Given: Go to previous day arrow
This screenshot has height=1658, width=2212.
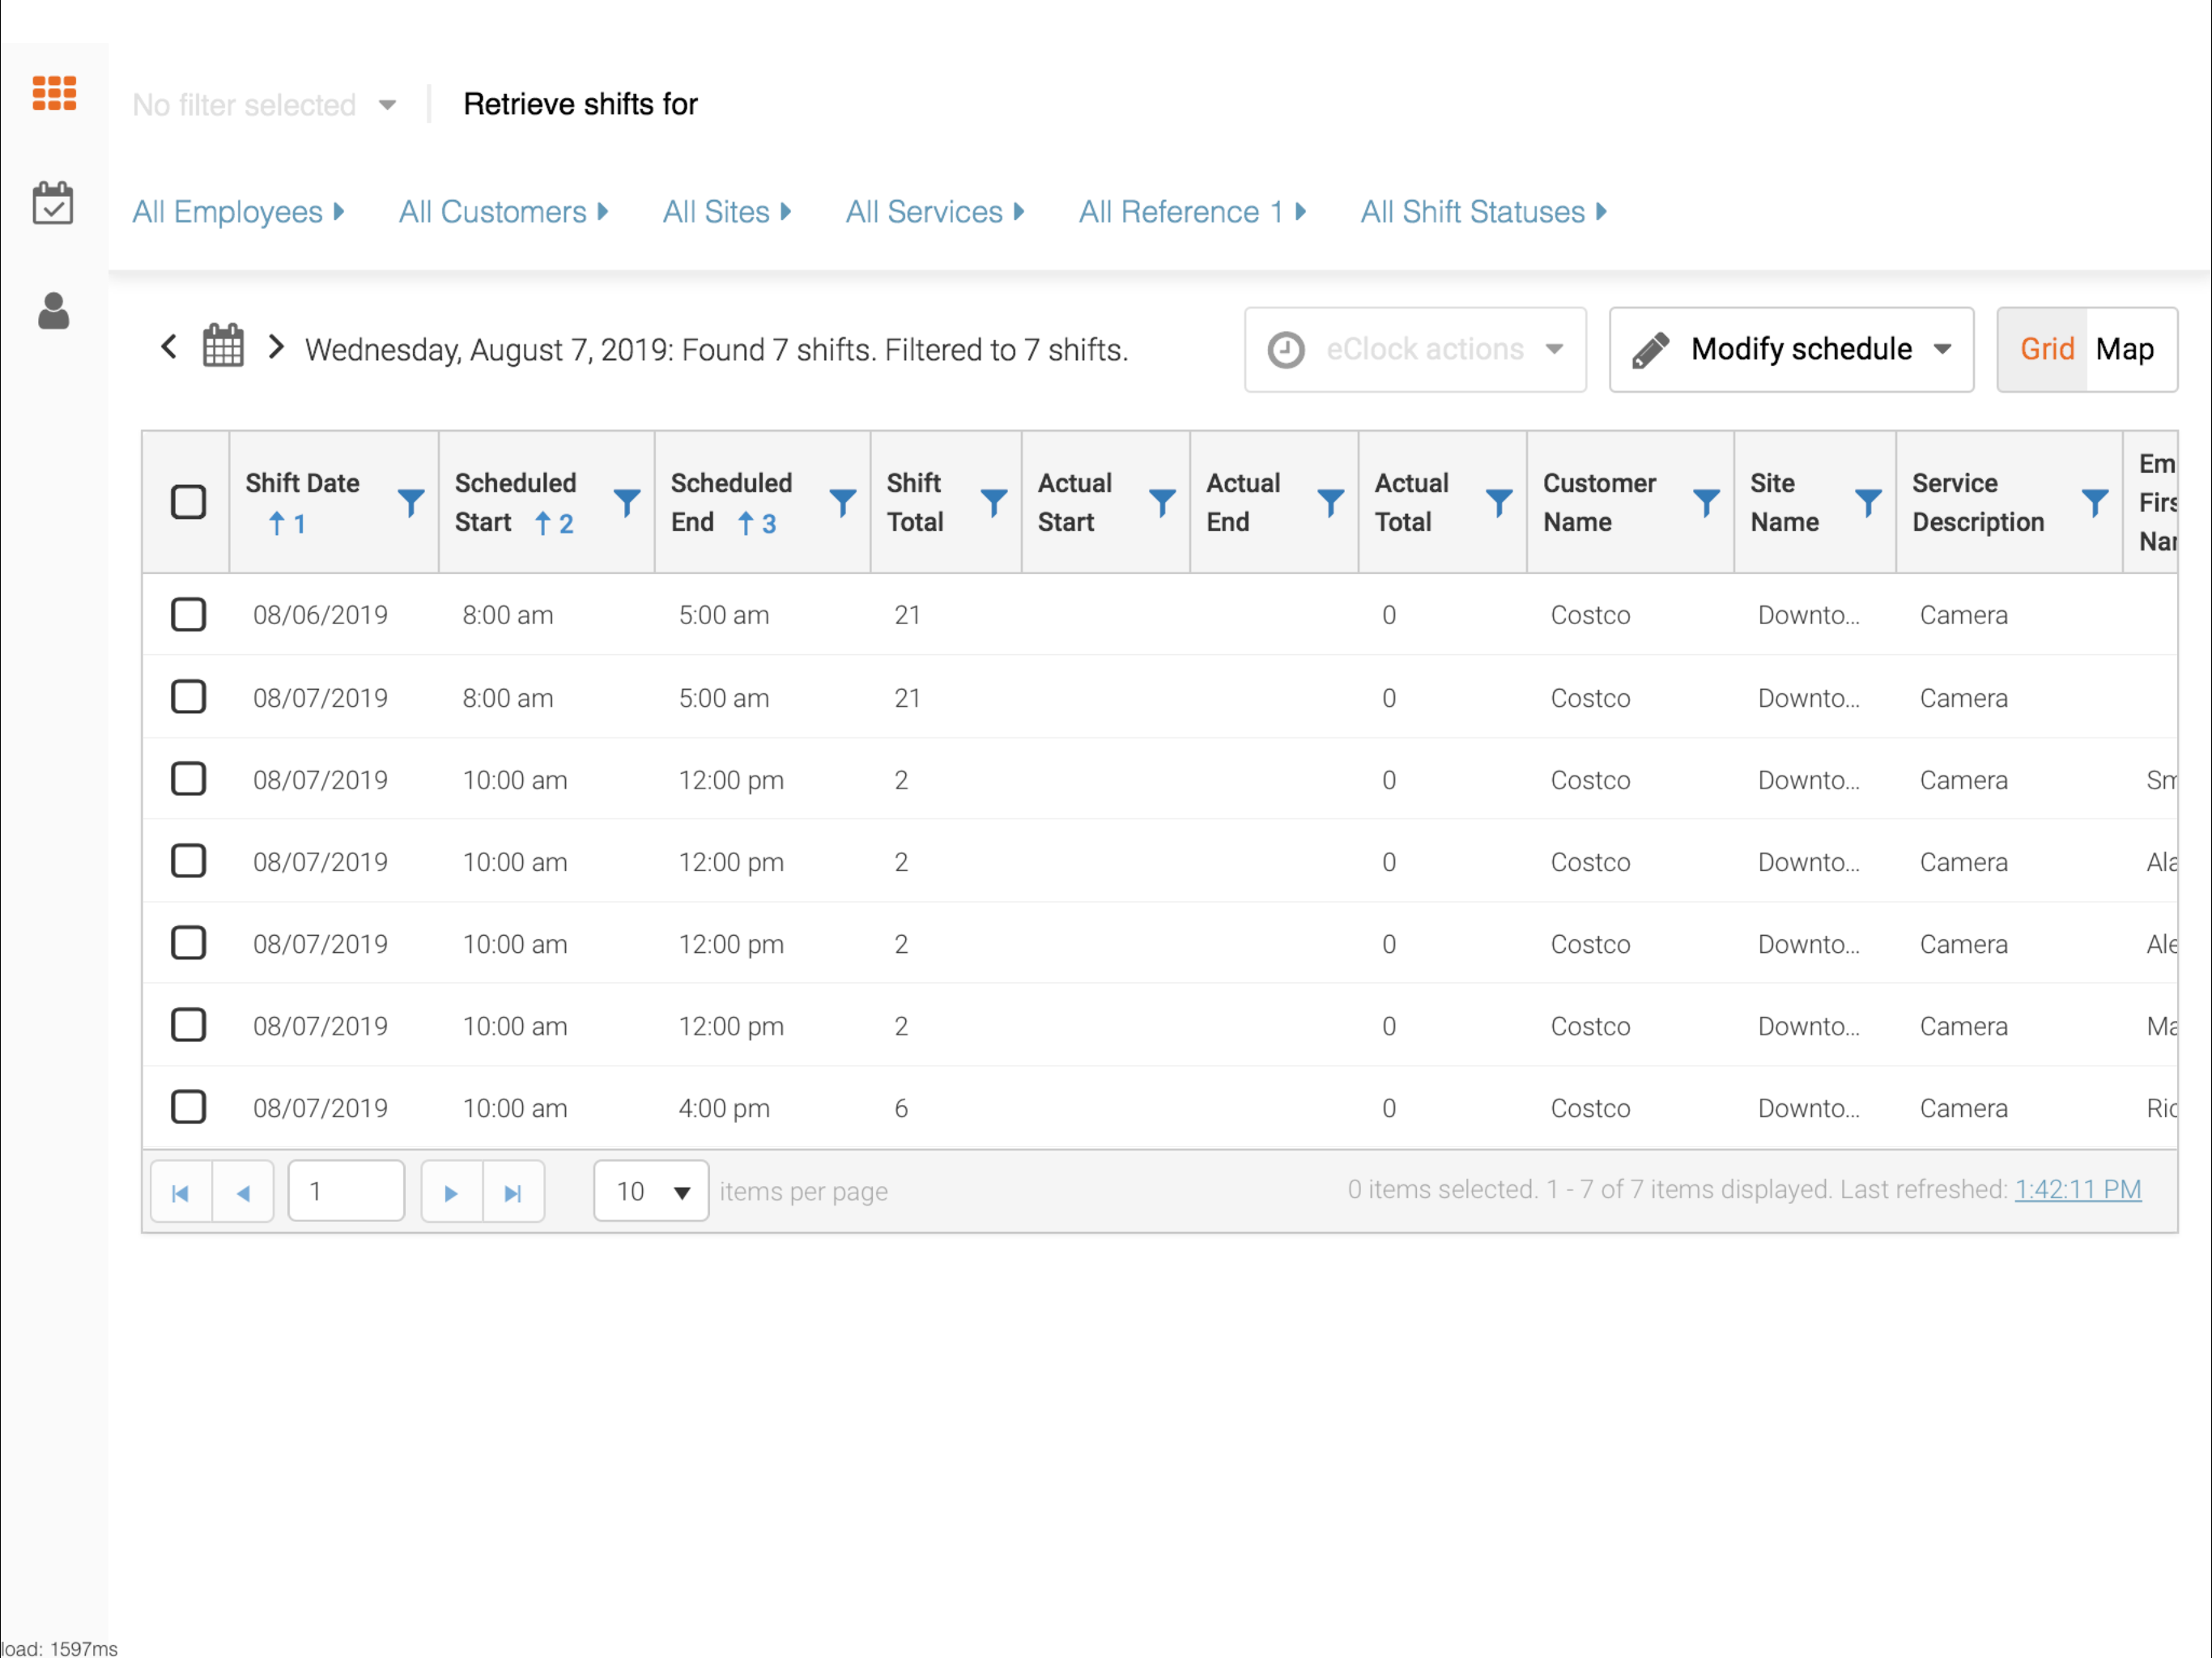Looking at the screenshot, I should 169,347.
